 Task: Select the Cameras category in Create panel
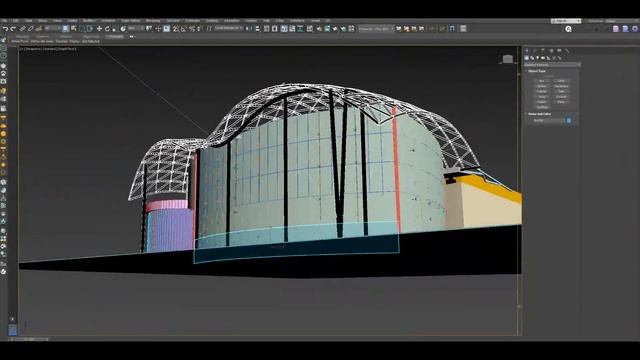543,58
